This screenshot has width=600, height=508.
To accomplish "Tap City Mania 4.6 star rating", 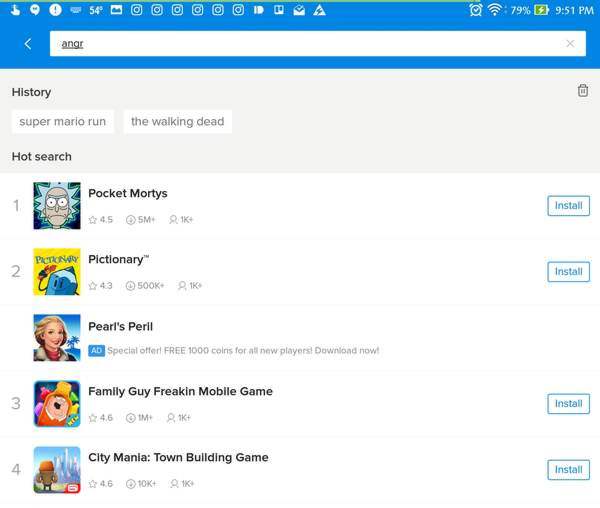I will click(x=101, y=484).
